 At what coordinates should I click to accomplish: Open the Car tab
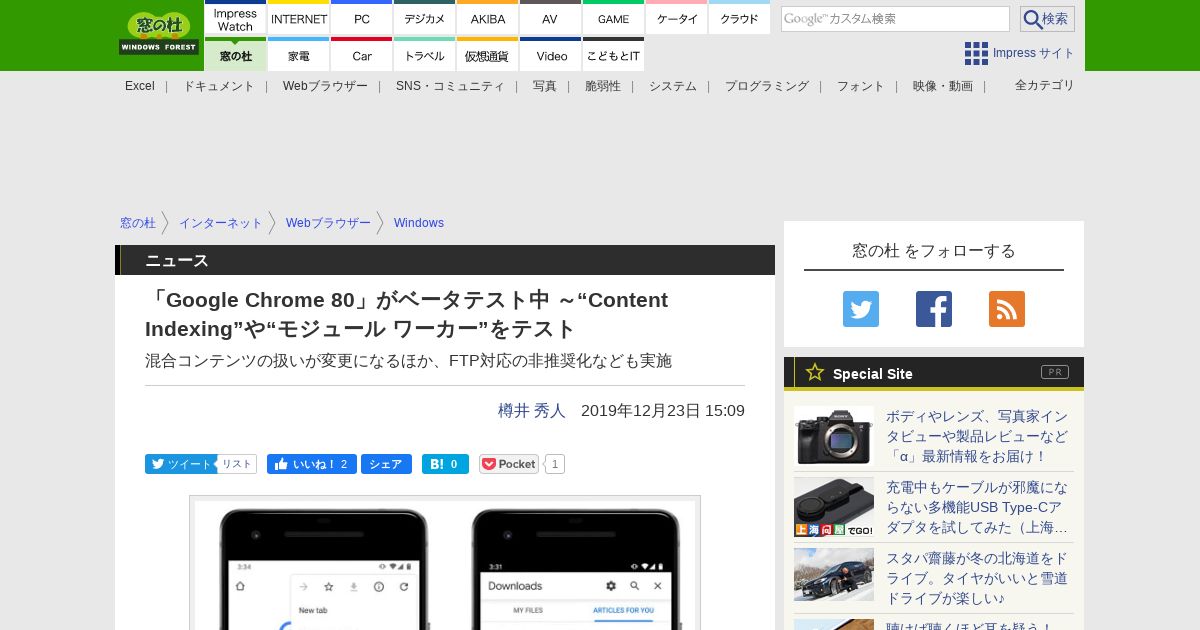[362, 55]
